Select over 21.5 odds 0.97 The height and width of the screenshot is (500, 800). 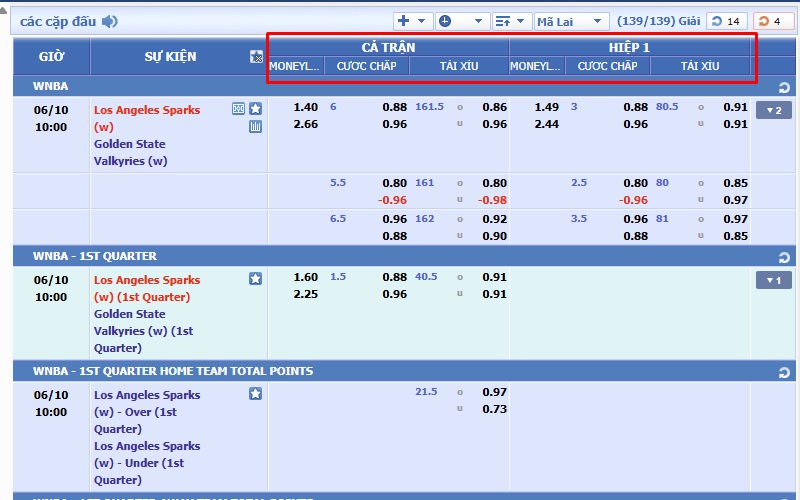[x=494, y=392]
